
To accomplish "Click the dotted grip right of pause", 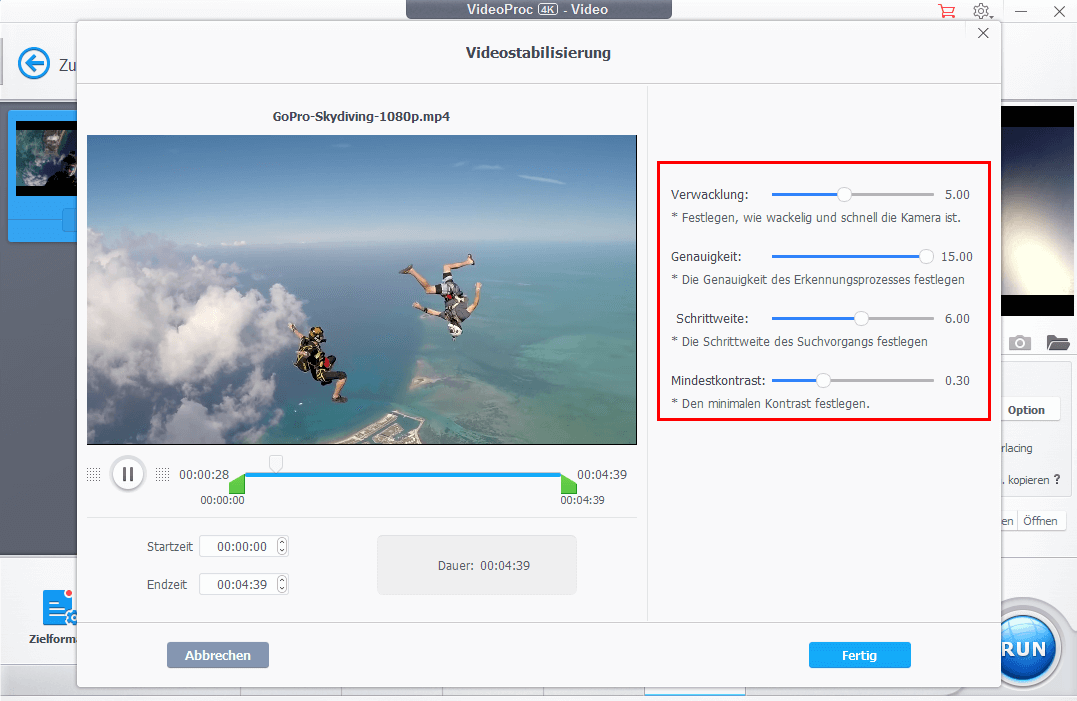I will click(x=162, y=475).
